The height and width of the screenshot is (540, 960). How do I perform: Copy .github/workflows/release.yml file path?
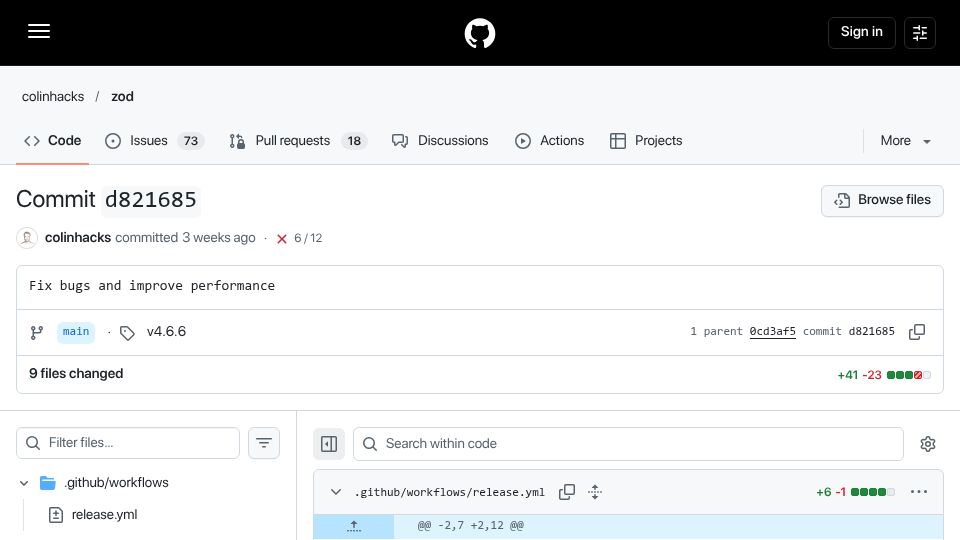(x=567, y=492)
